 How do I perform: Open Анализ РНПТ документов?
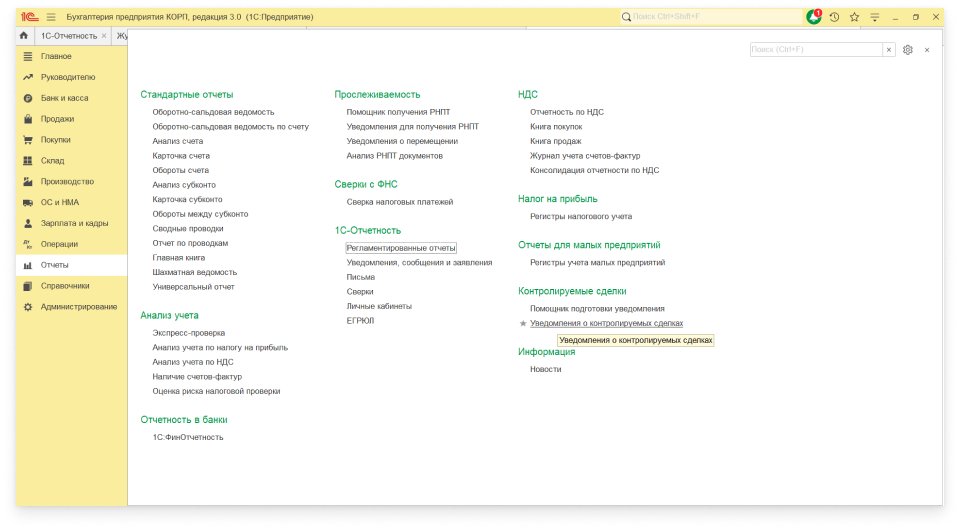pyautogui.click(x=394, y=155)
